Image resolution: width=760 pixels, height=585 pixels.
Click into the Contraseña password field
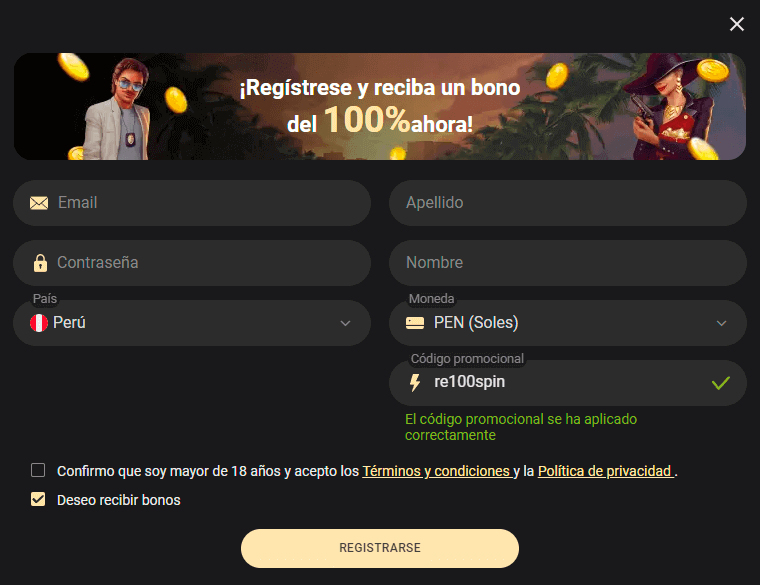192,263
